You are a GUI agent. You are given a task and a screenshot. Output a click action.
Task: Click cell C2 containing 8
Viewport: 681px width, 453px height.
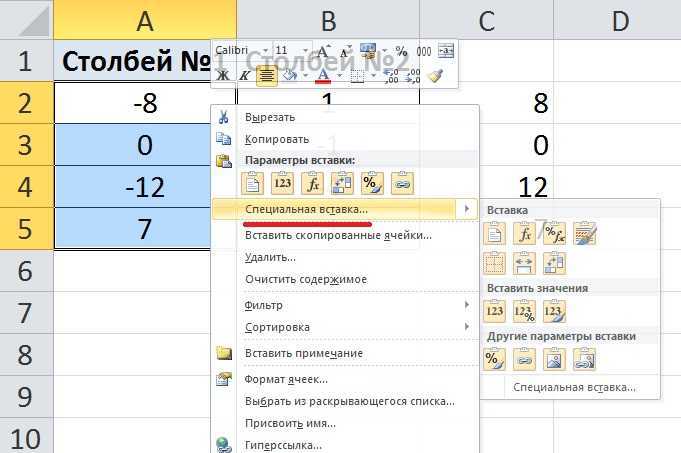(516, 103)
